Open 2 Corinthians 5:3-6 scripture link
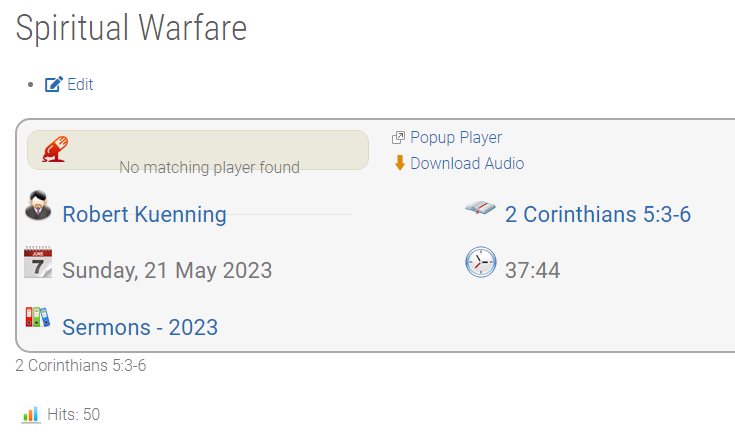This screenshot has width=735, height=438. pos(598,214)
